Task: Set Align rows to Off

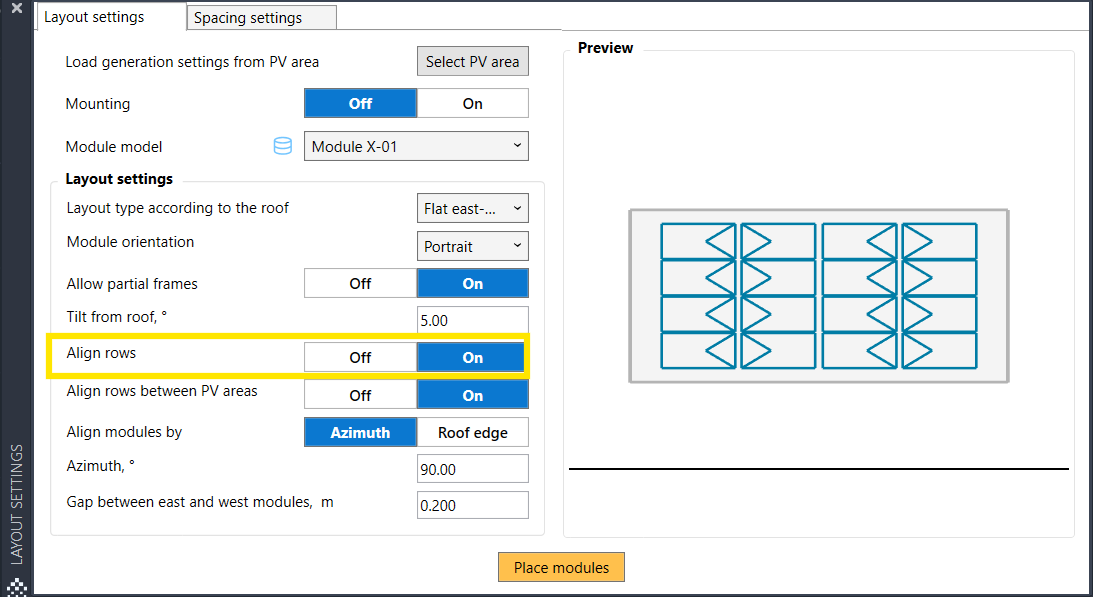Action: tap(360, 357)
